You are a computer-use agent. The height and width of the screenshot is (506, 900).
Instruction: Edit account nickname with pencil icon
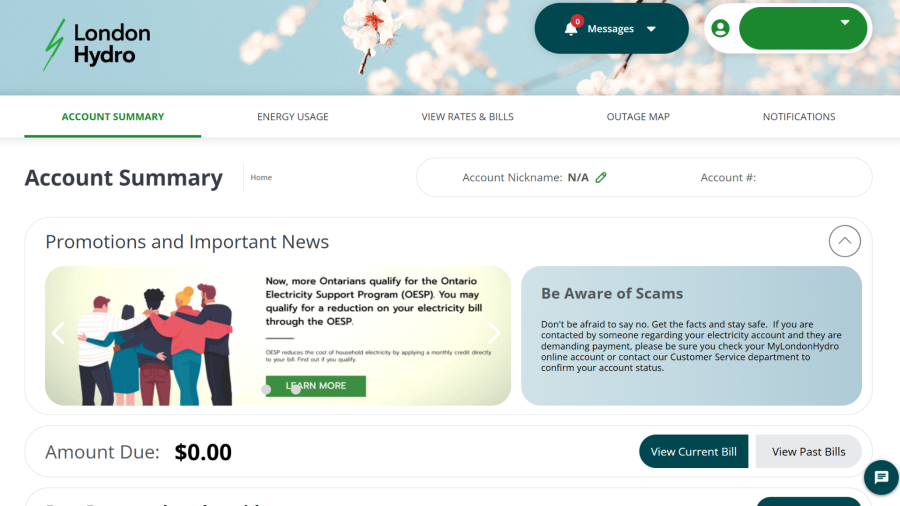tap(601, 177)
